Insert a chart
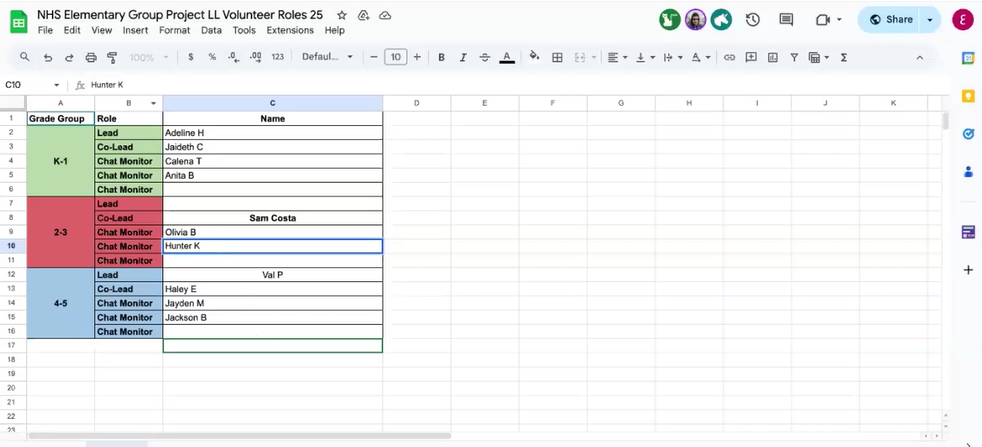 click(x=772, y=57)
